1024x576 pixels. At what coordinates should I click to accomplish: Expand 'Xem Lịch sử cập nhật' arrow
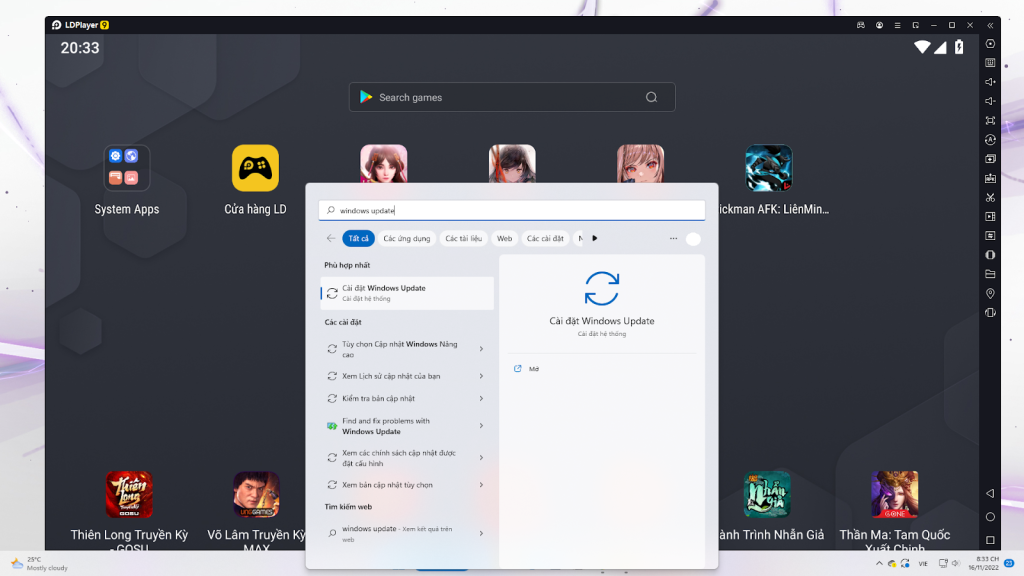[481, 376]
